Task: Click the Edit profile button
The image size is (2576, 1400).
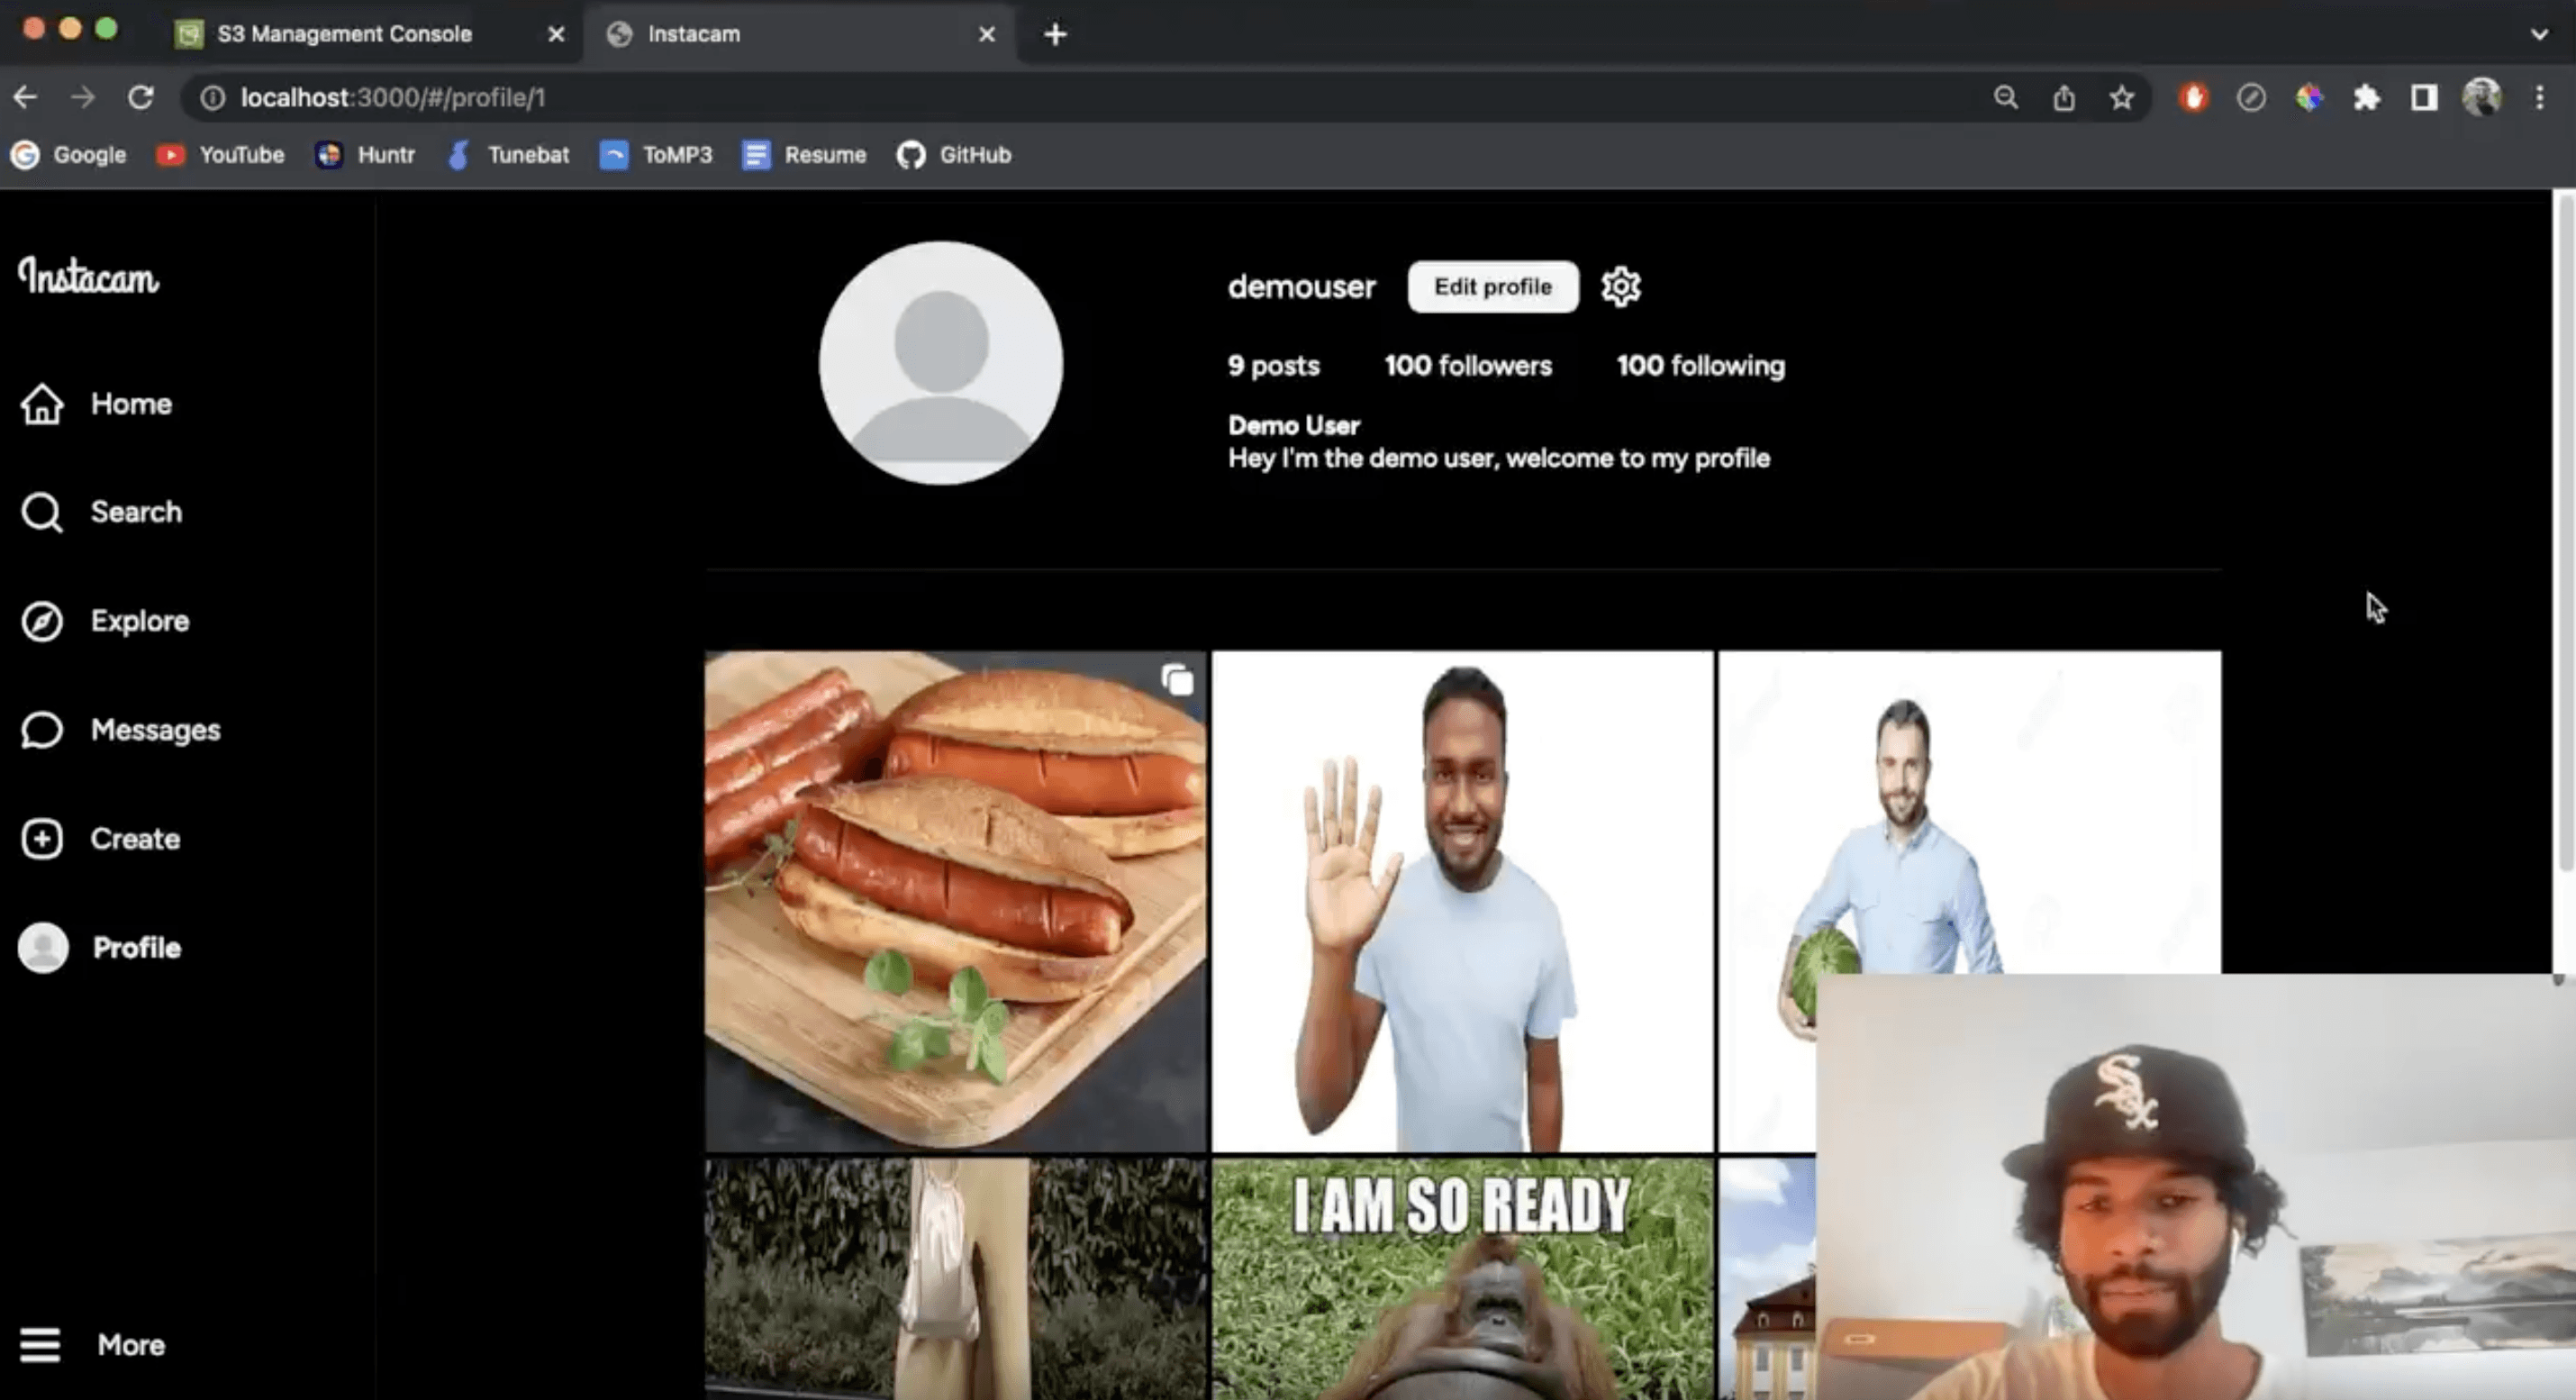Action: (1493, 287)
